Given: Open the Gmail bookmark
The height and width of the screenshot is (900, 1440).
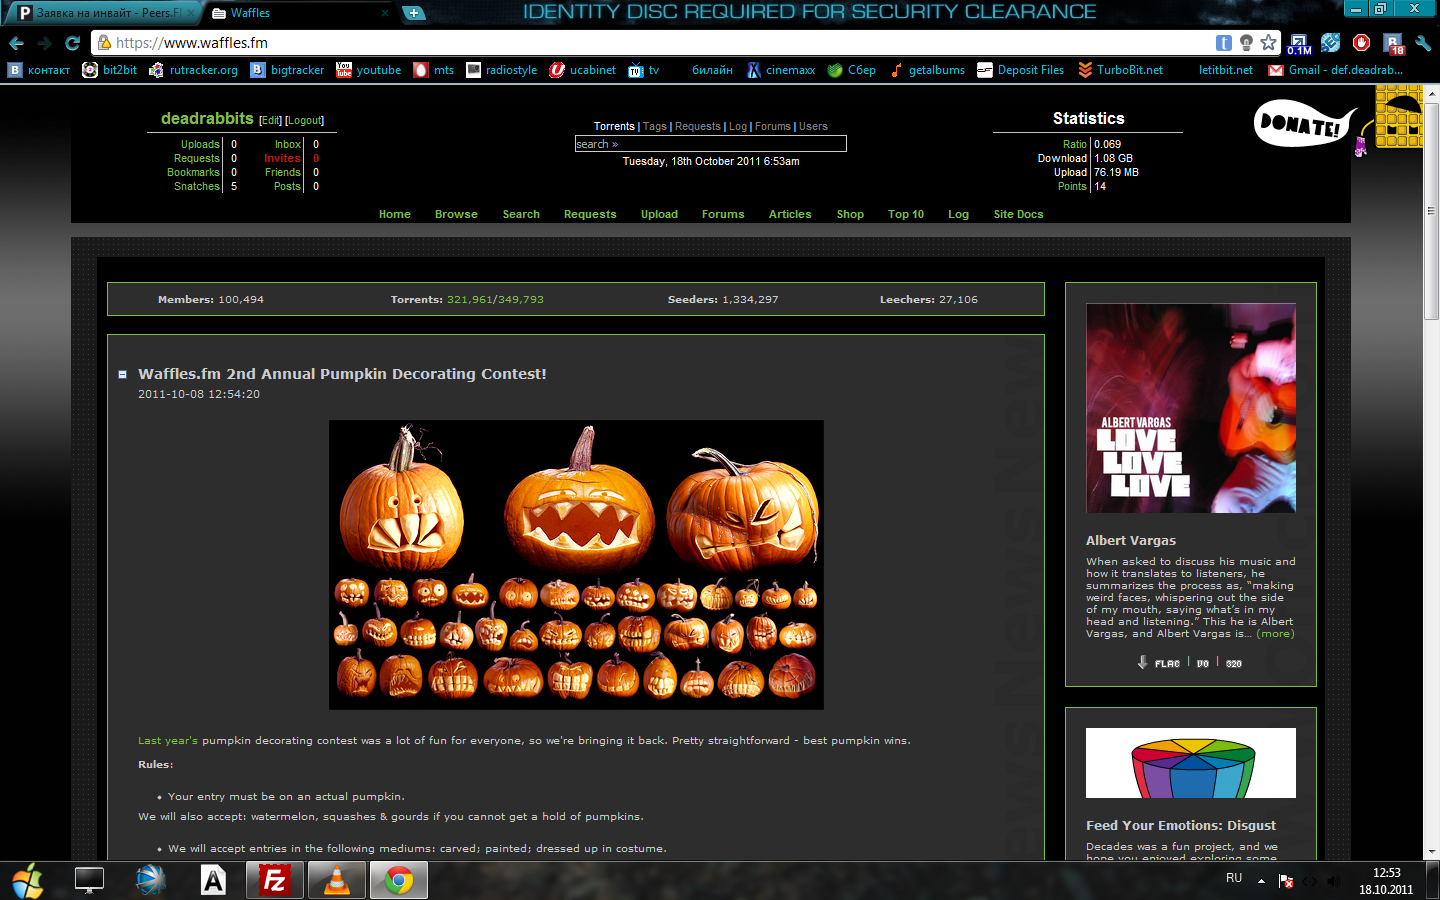Looking at the screenshot, I should 1336,70.
